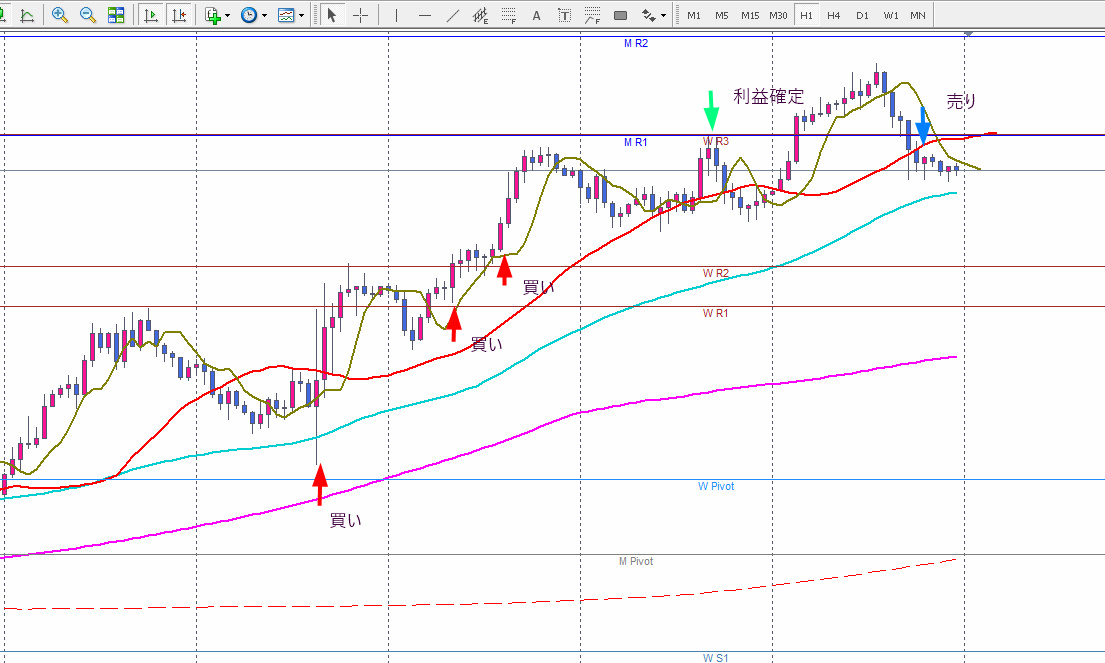The height and width of the screenshot is (663, 1105).
Task: Select the horizontal line drawing tool
Action: 424,15
